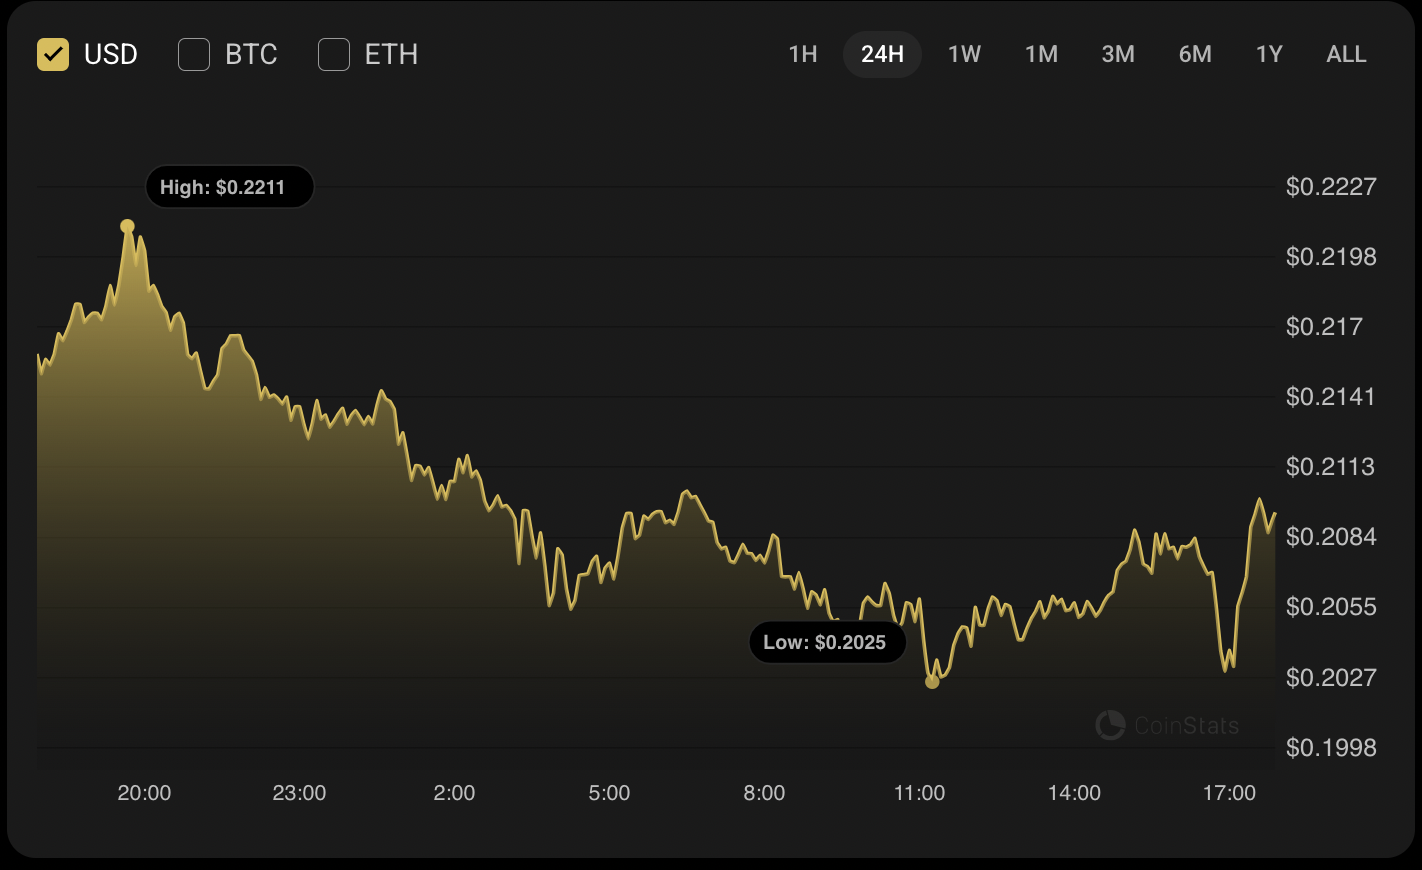View the 6M price chart
This screenshot has height=870, width=1422.
[1195, 54]
